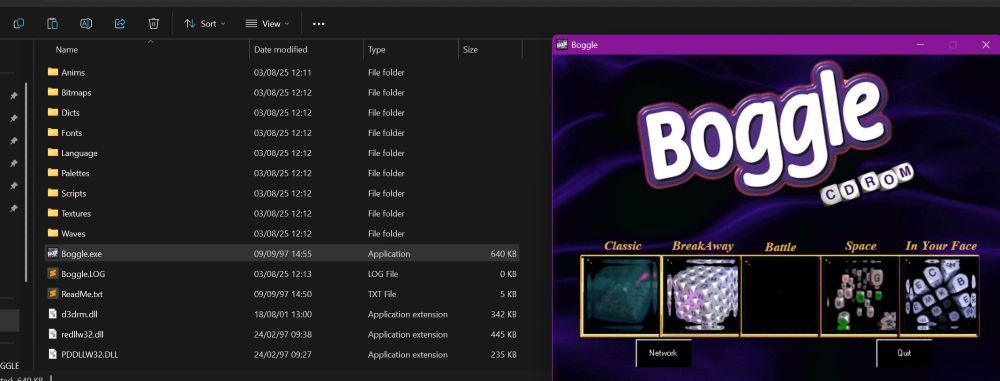The image size is (1000, 381).
Task: Choose the In Your Face mode thumbnail
Action: click(939, 295)
